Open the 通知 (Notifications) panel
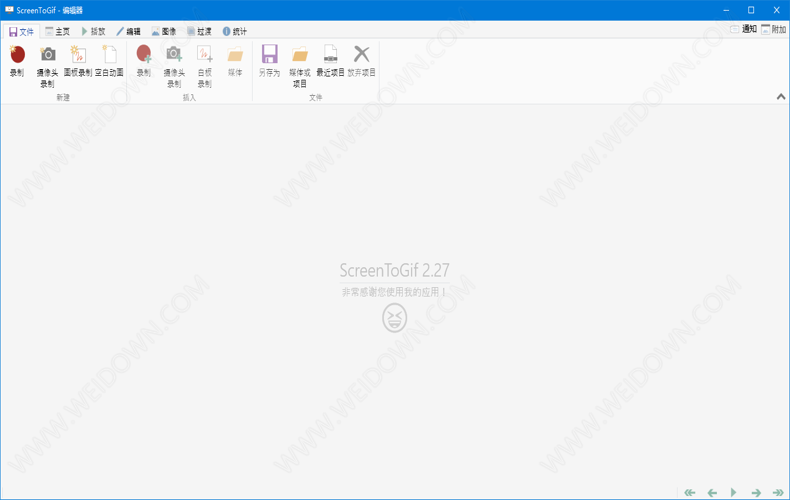Viewport: 790px width, 500px height. [744, 29]
